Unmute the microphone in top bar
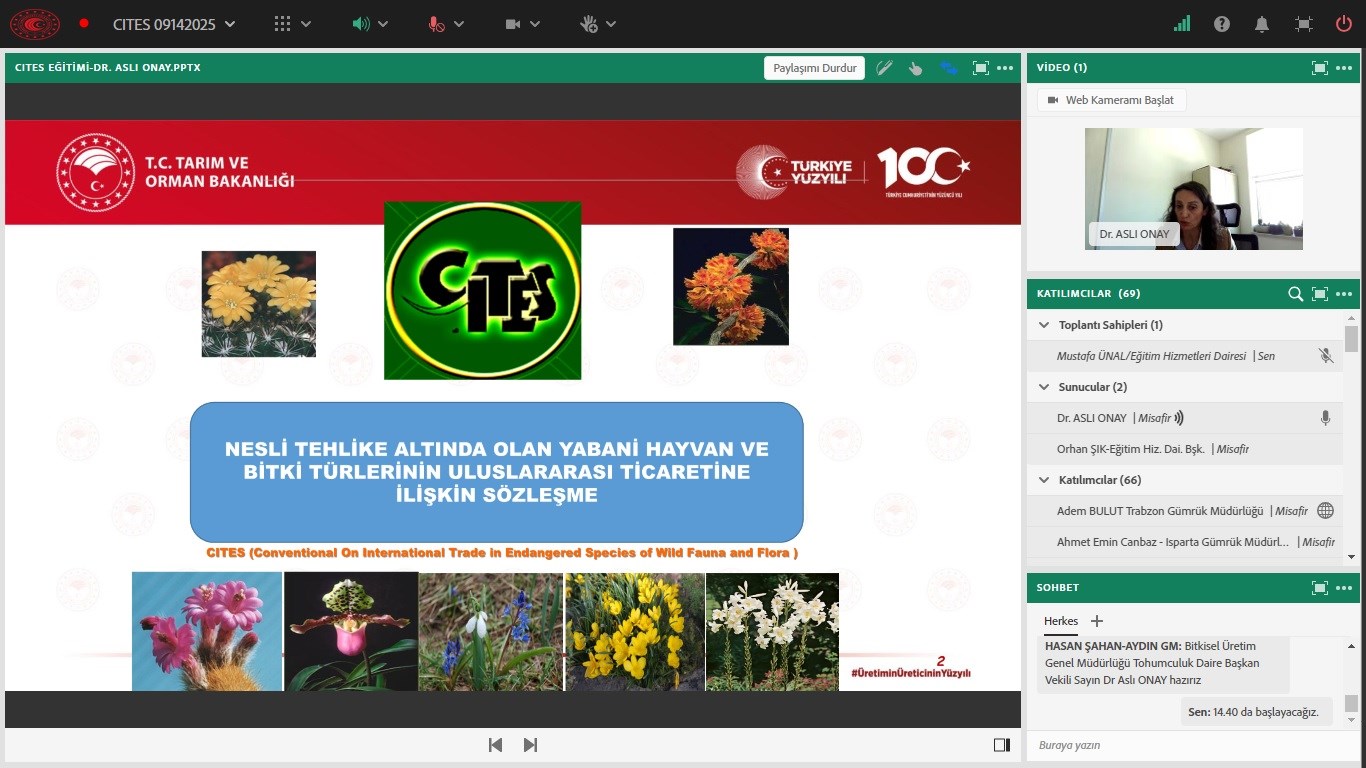1366x768 pixels. click(436, 24)
